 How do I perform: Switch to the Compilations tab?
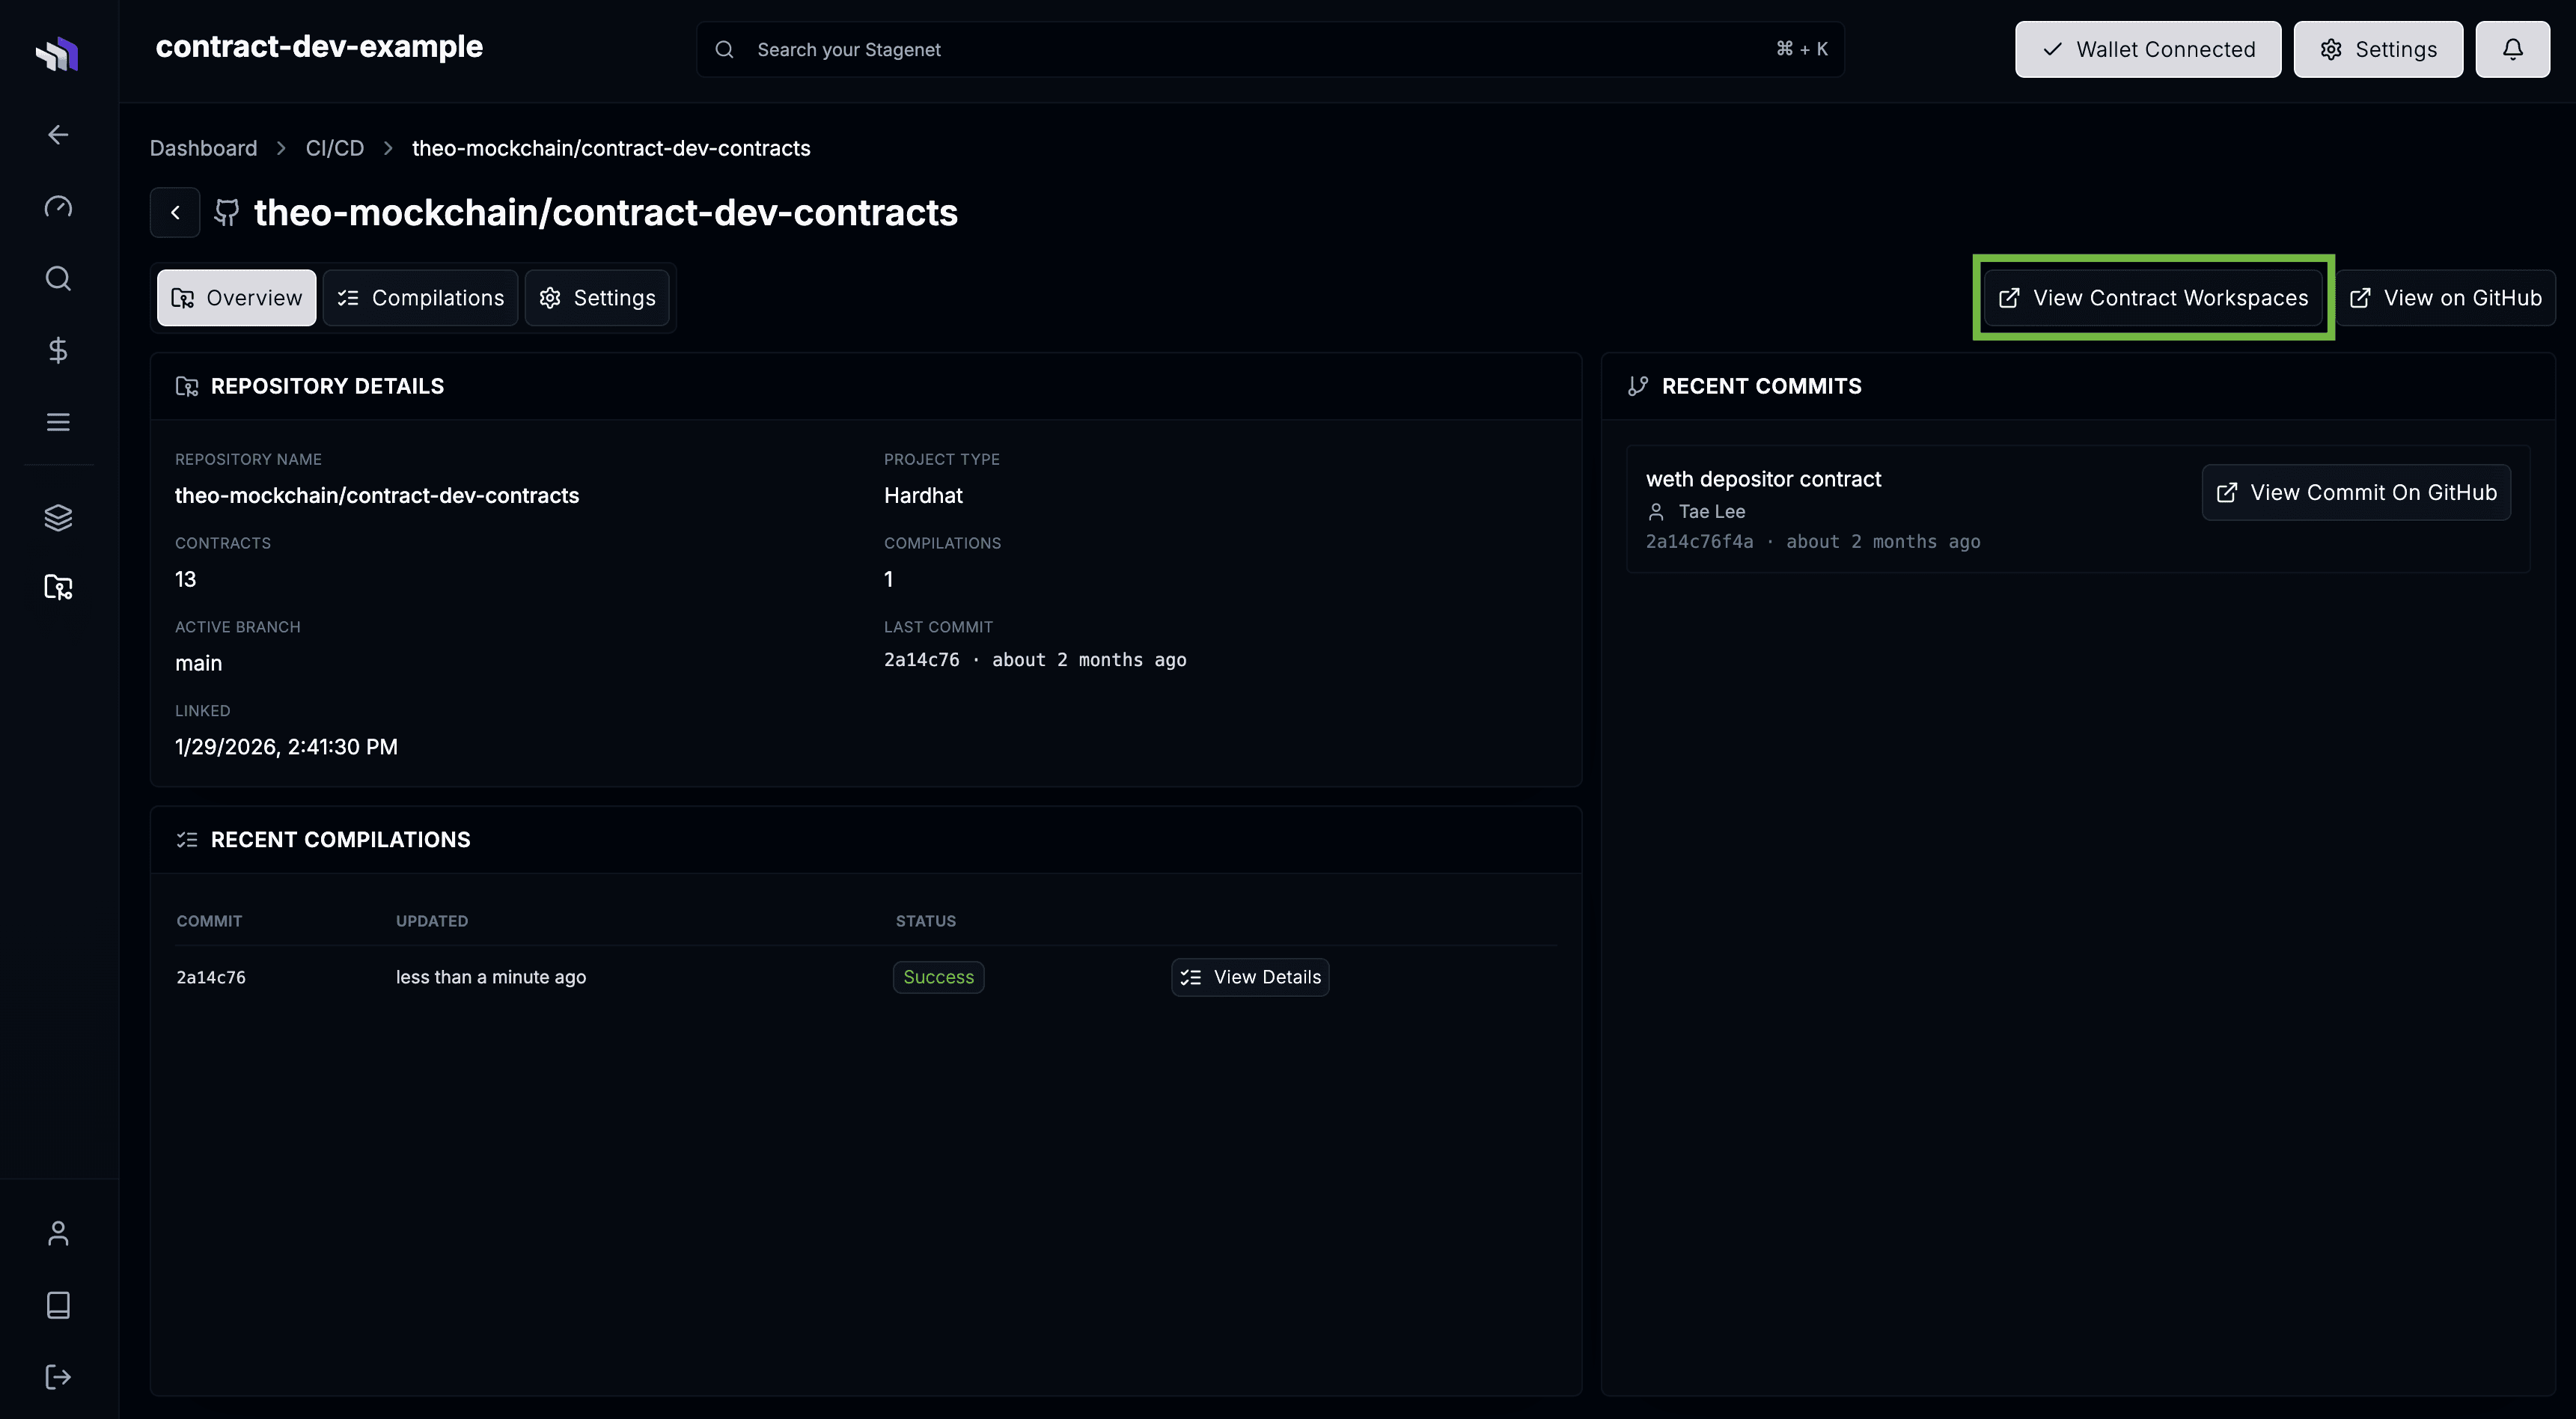[420, 298]
